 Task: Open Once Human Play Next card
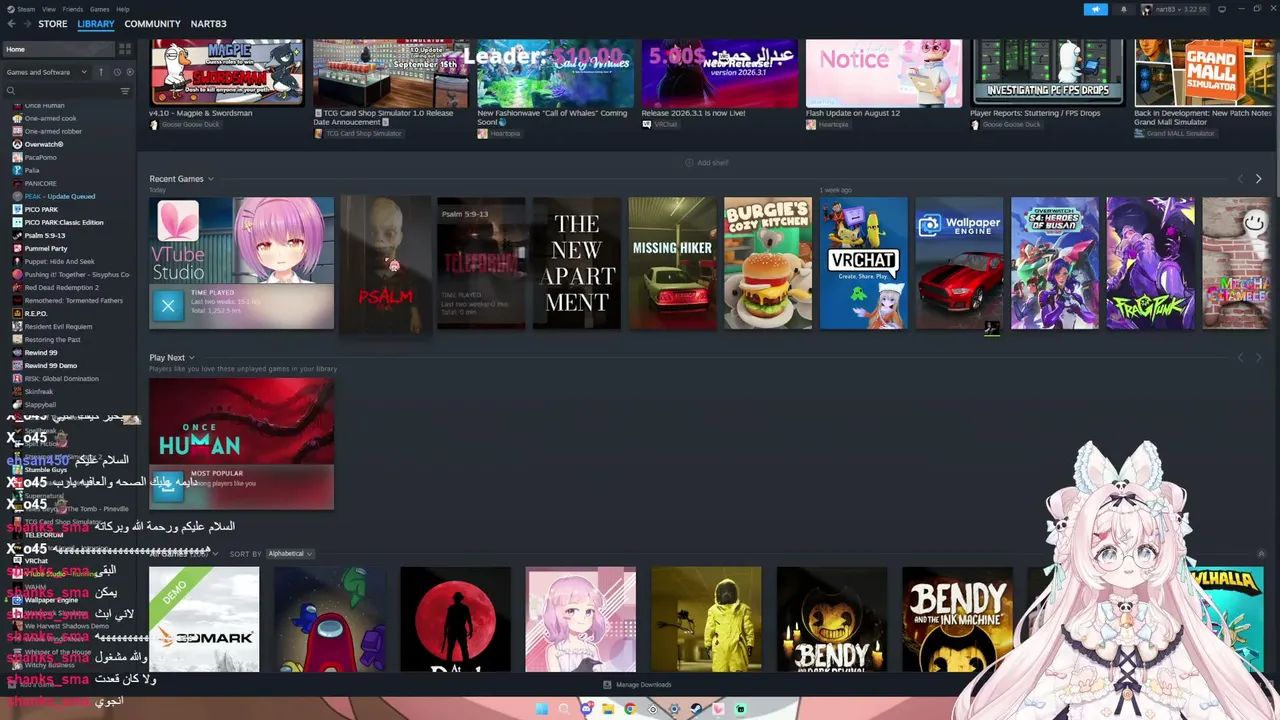coord(242,444)
